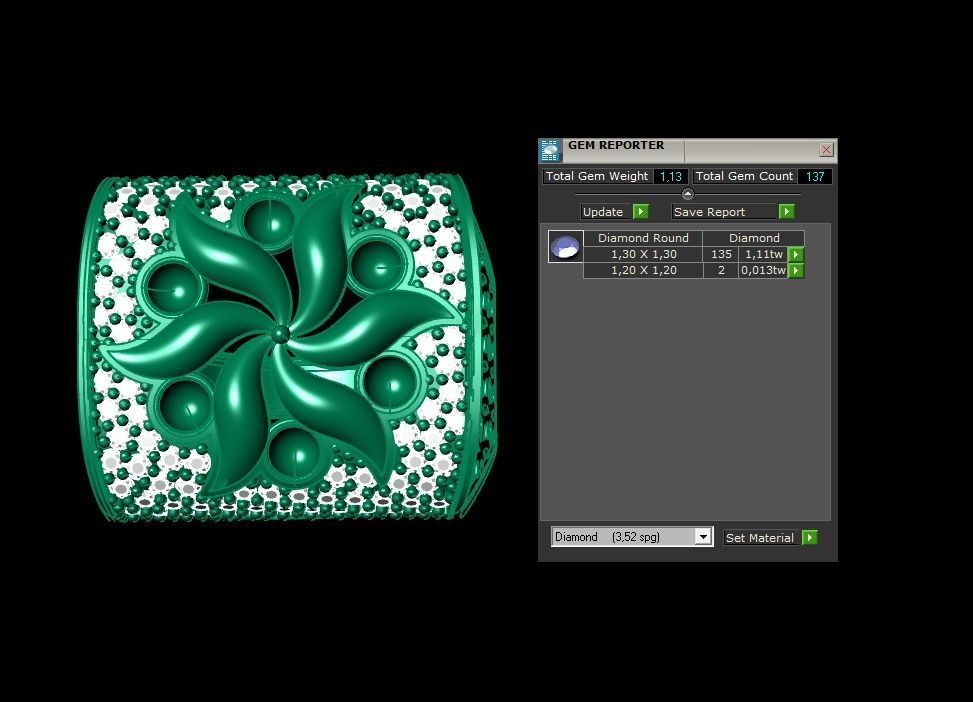Click the gem count cell showing 2
Image resolution: width=973 pixels, height=702 pixels.
click(x=721, y=271)
